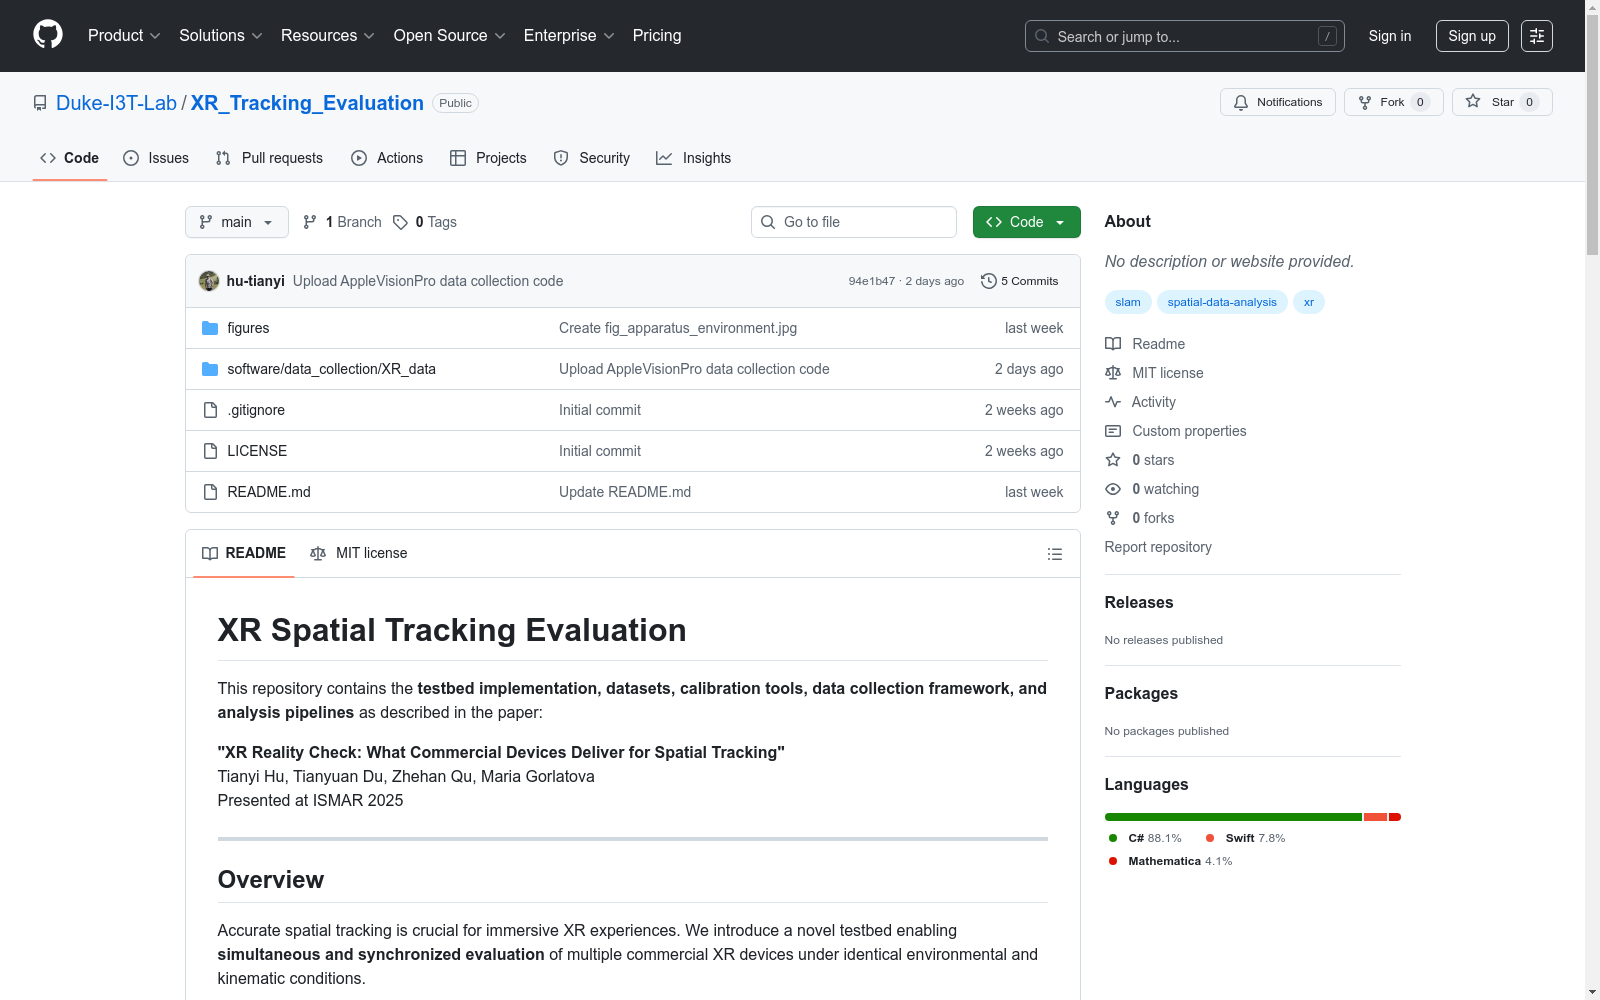Open the XR_Tracking_Evaluation repository link

coord(307,103)
